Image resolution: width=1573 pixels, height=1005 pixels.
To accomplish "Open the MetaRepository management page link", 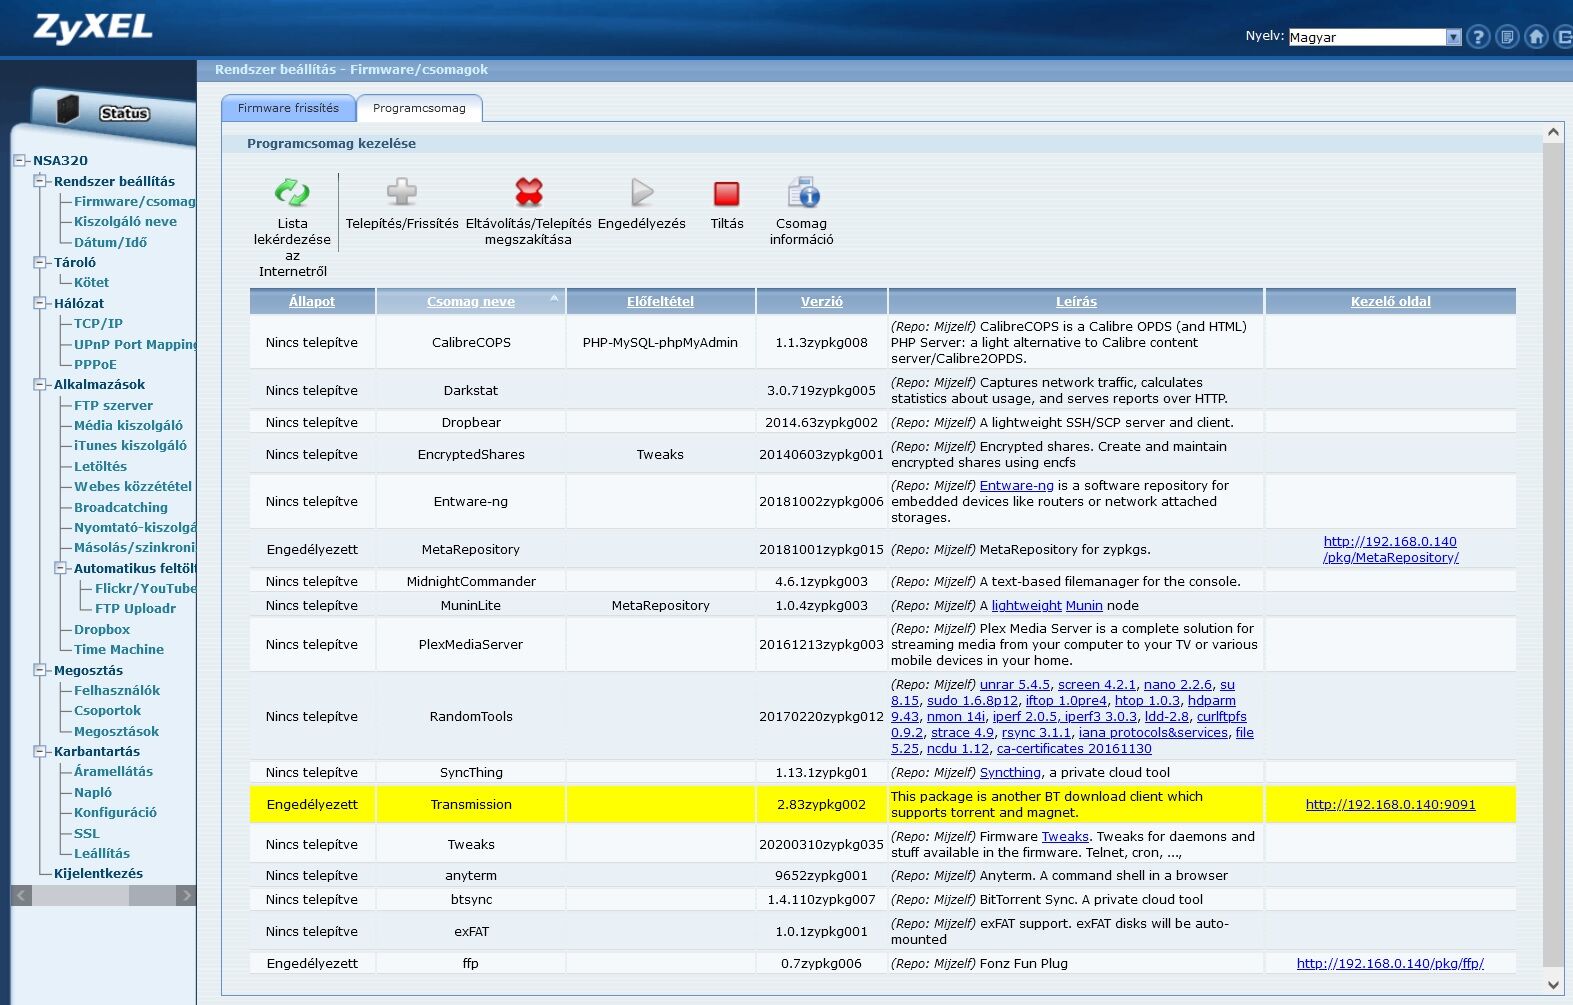I will click(1390, 549).
